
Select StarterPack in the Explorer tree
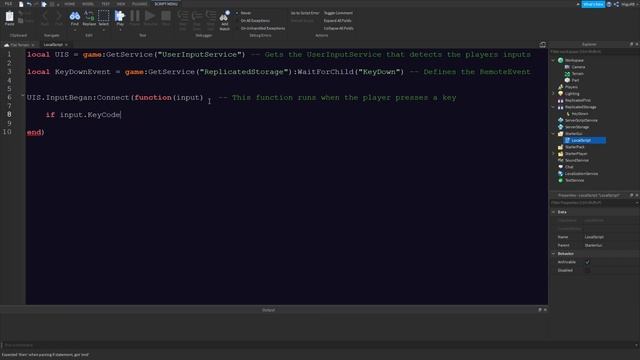pos(574,147)
